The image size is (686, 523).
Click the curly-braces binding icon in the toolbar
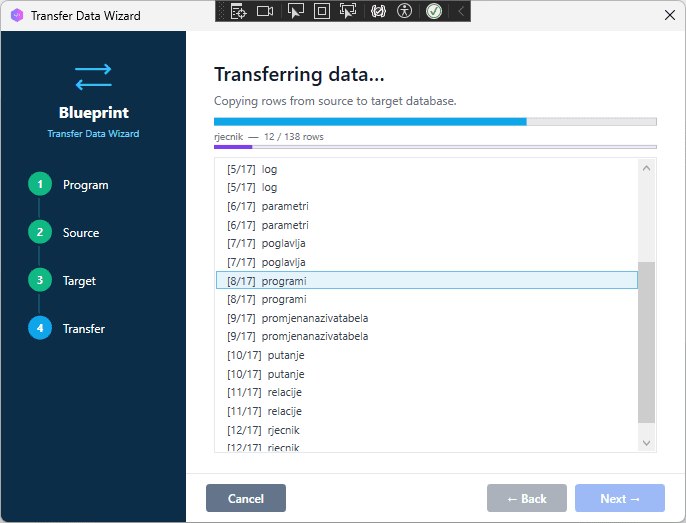click(x=378, y=11)
